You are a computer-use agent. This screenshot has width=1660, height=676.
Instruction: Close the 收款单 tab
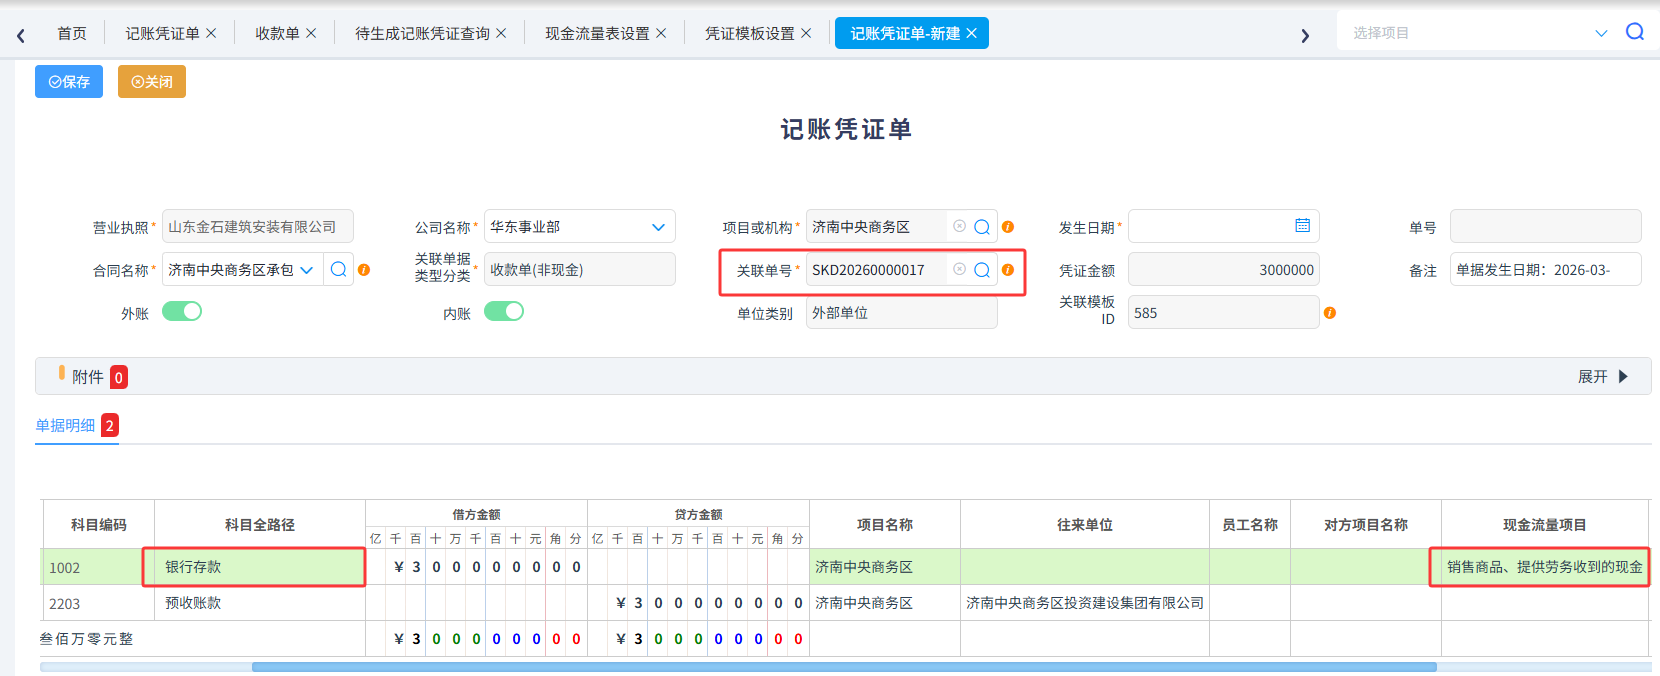311,33
